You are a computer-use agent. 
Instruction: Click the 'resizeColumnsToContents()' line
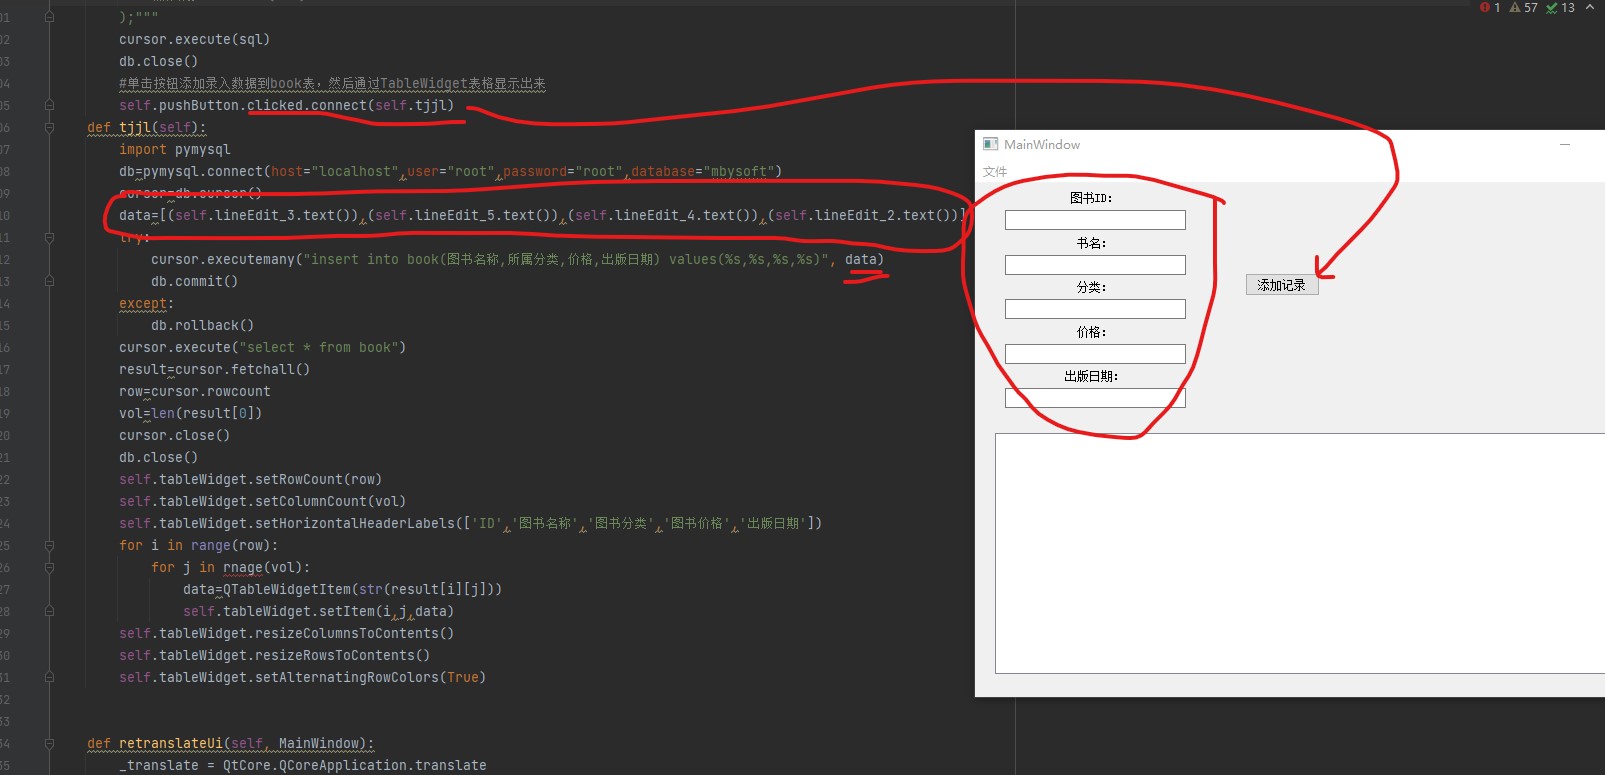[x=286, y=633]
